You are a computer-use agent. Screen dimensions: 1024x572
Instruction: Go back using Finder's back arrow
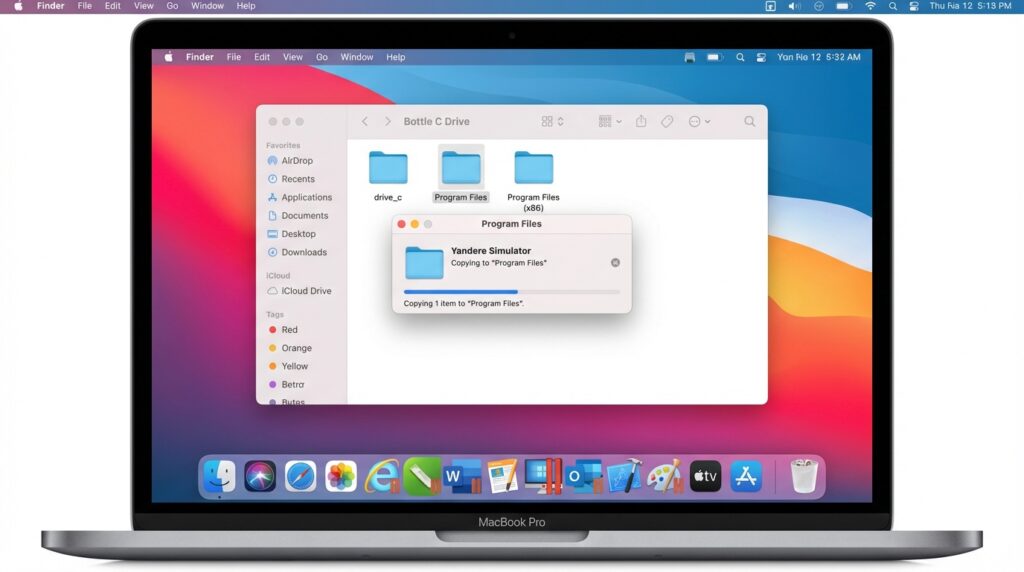[365, 121]
